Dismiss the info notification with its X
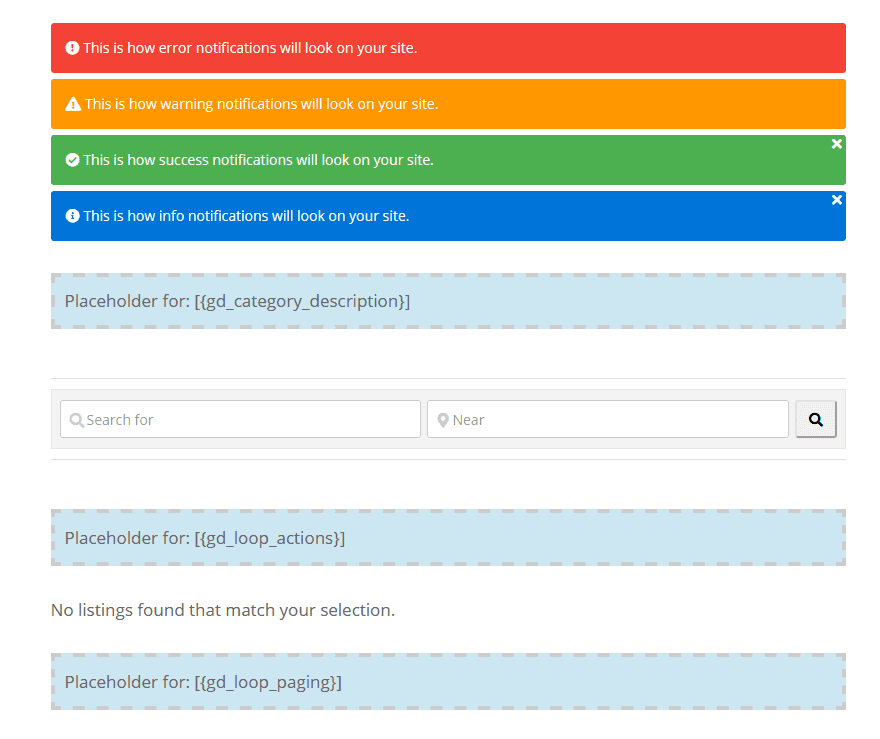Image resolution: width=880 pixels, height=739 pixels. (836, 199)
